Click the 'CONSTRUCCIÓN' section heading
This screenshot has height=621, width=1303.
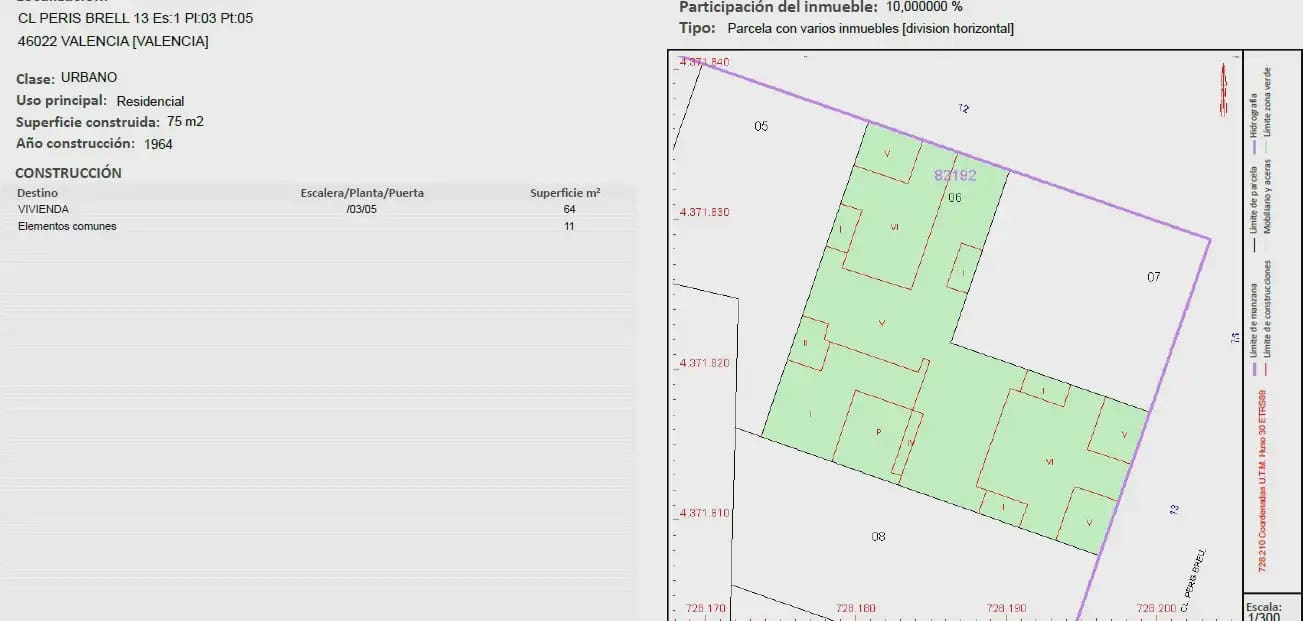coord(68,173)
